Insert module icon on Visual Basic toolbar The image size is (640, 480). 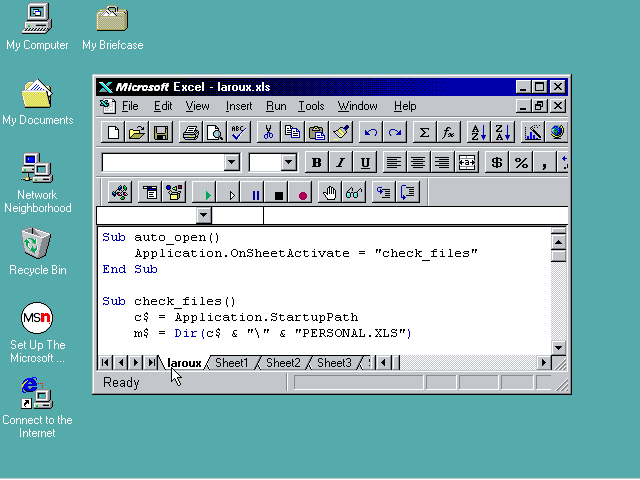pos(120,192)
